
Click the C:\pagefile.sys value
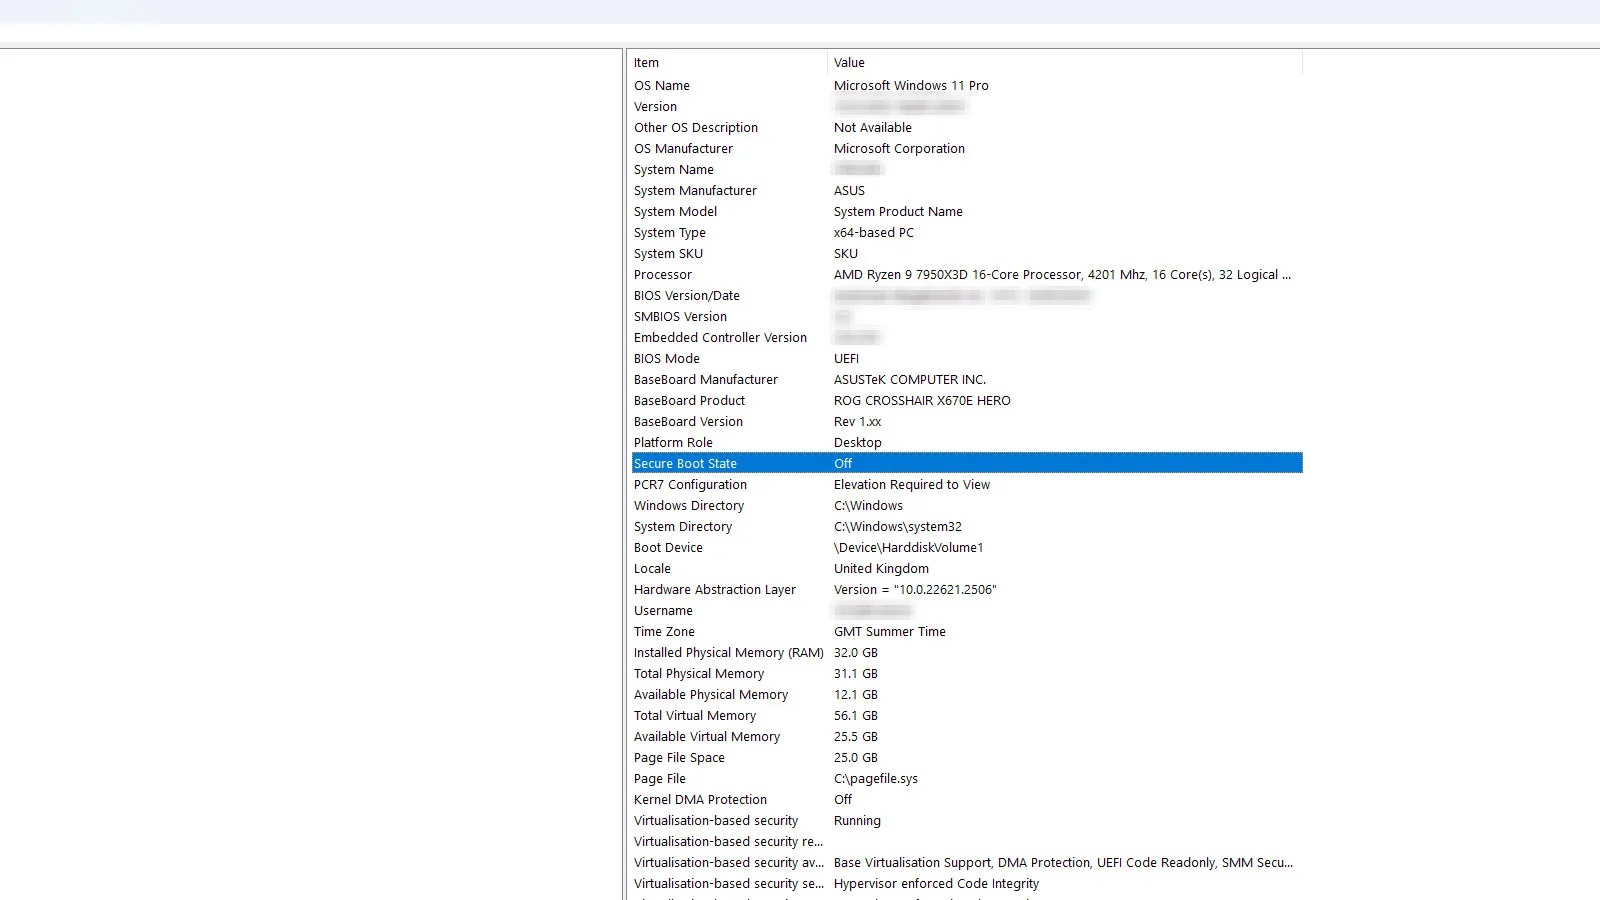(x=876, y=778)
